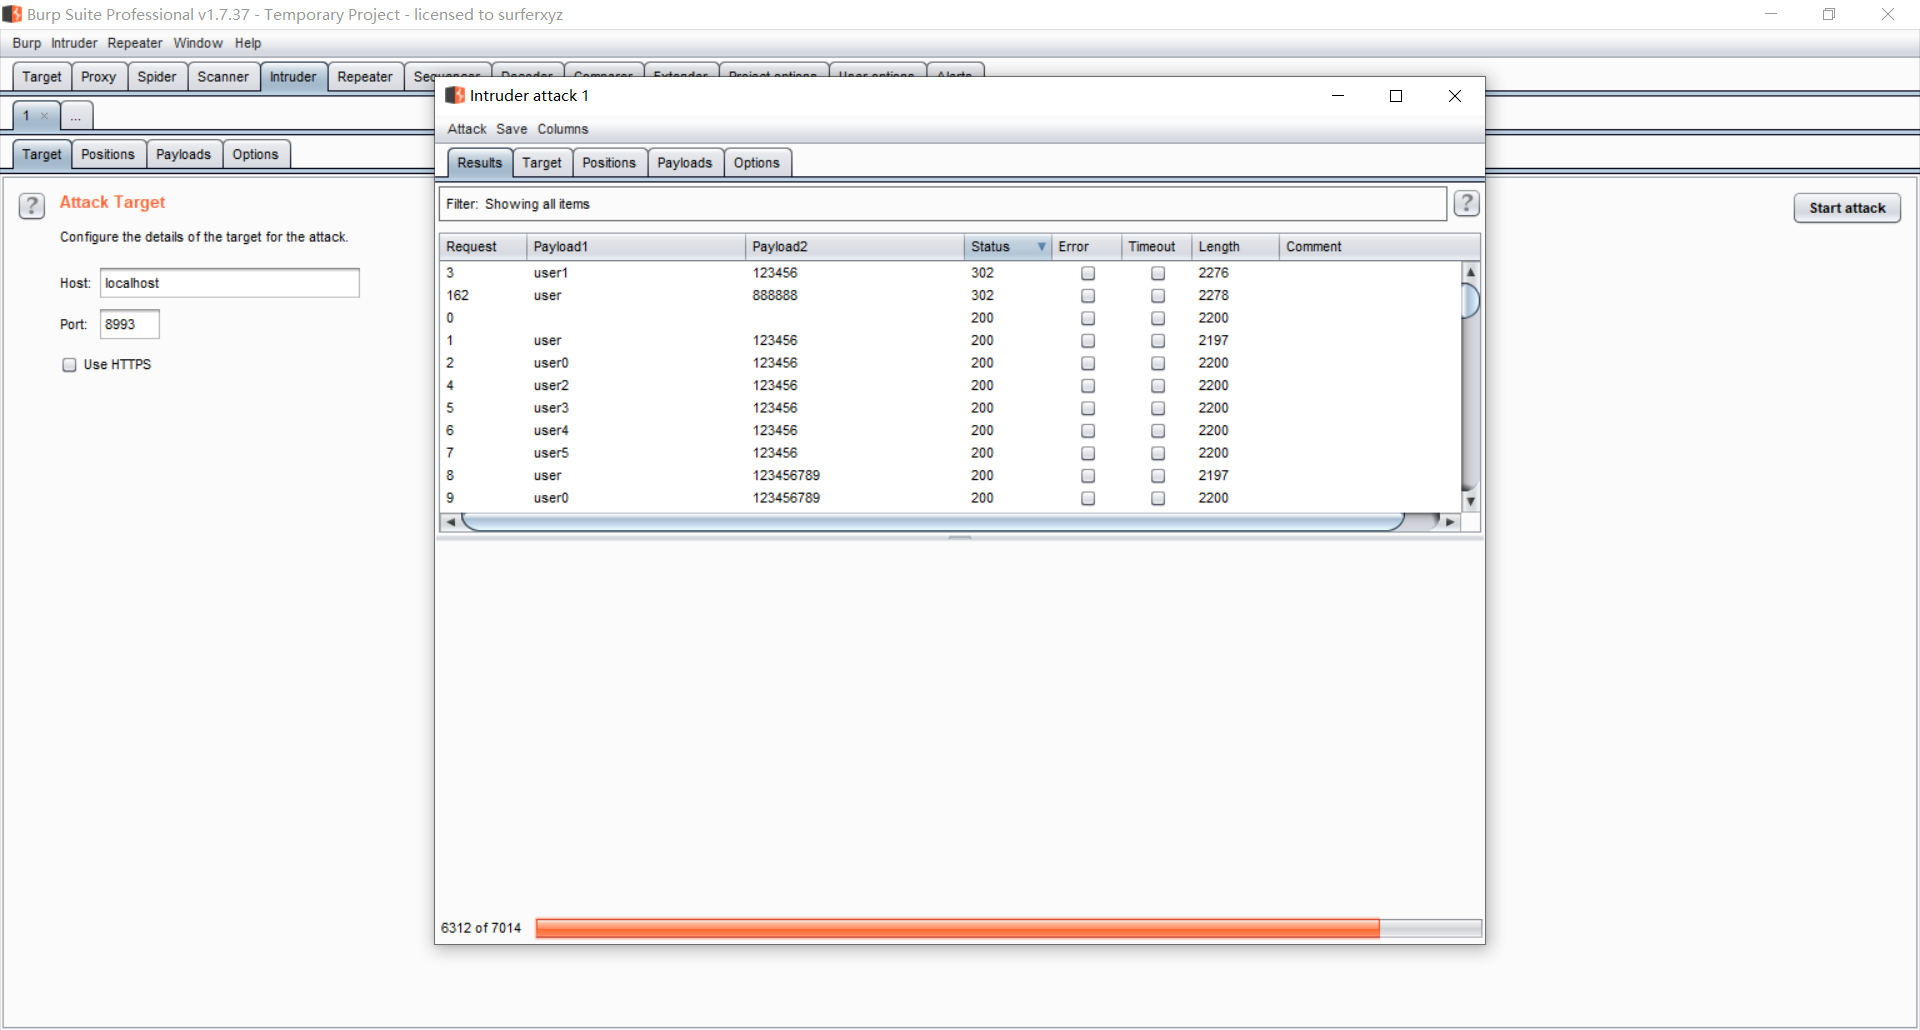
Task: Mark the Error checkbox for request 162
Action: click(1087, 295)
